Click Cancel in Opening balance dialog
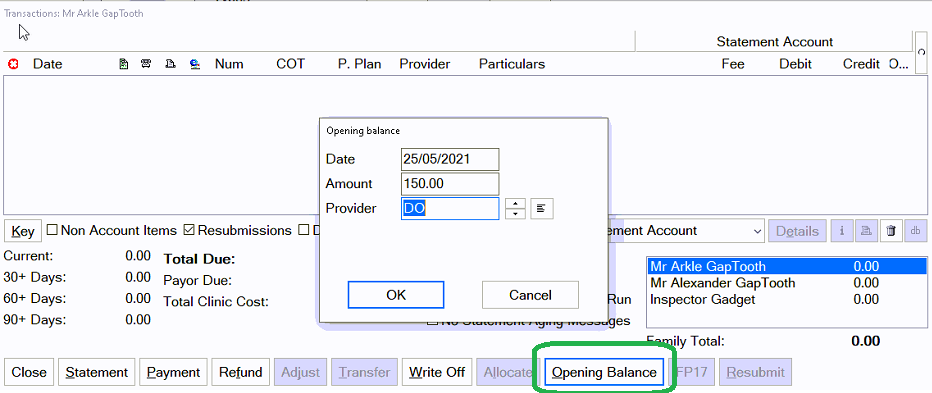 tap(530, 295)
